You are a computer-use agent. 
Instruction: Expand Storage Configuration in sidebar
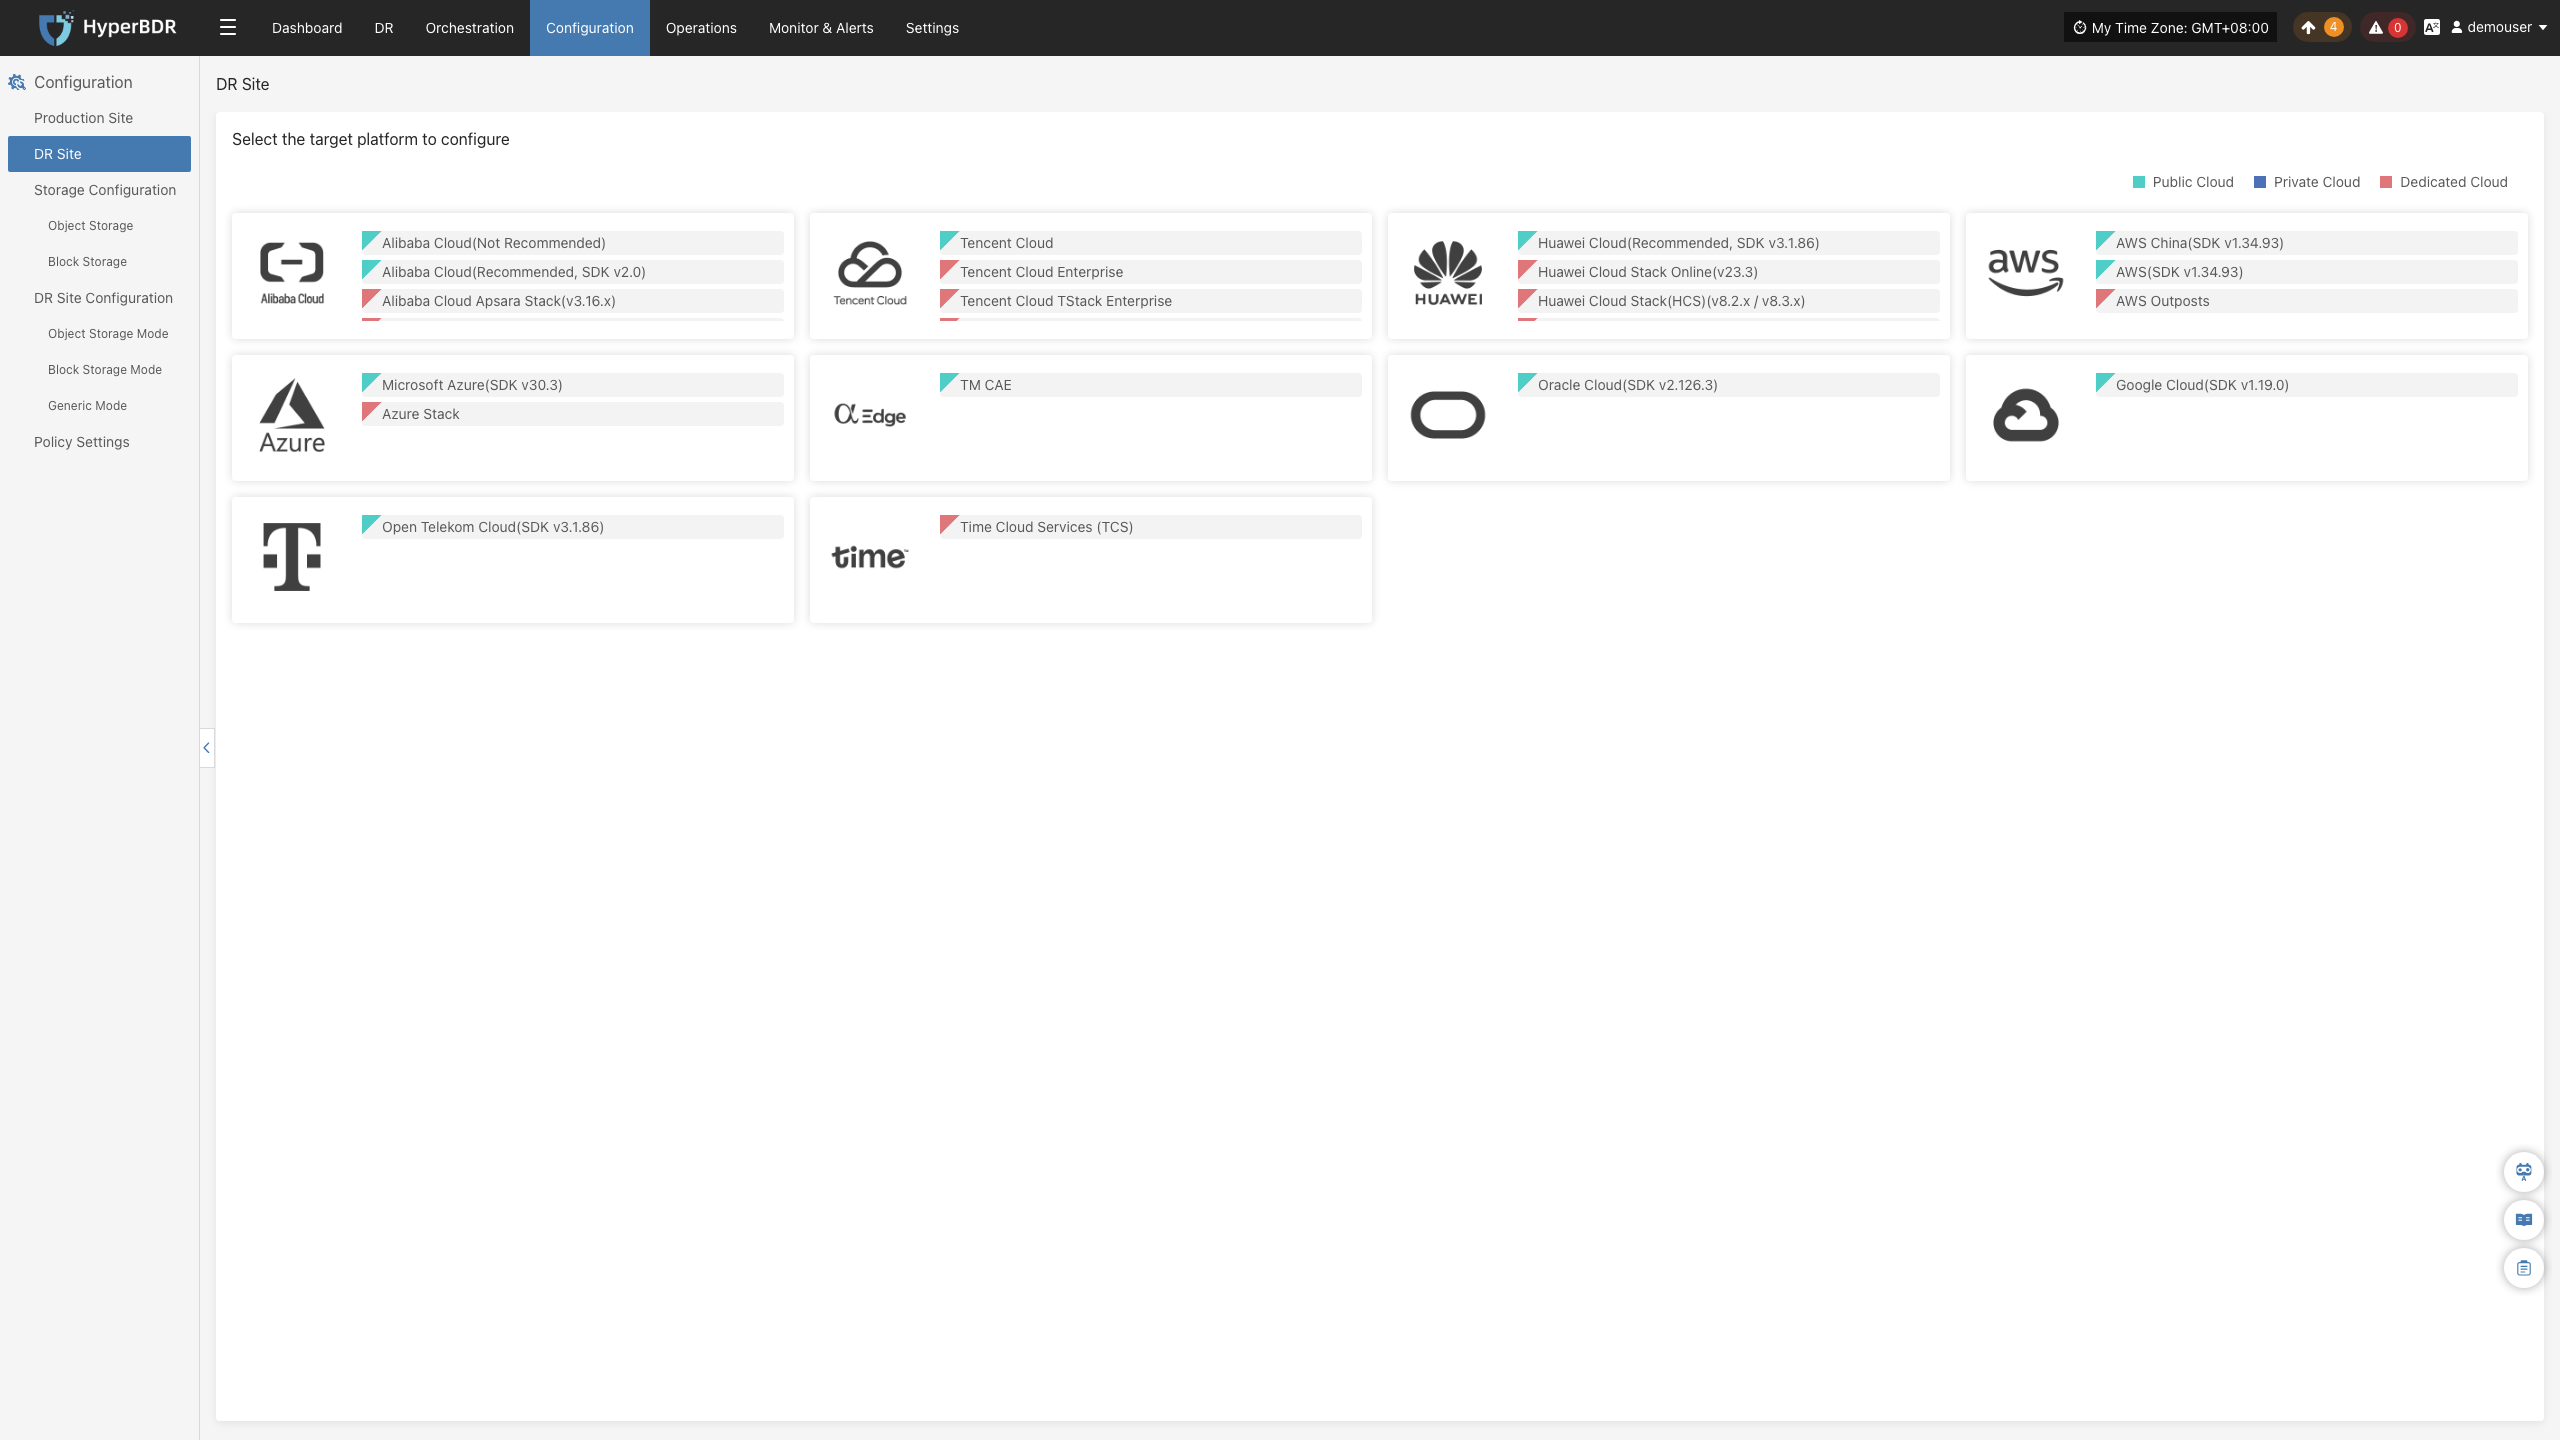[99, 190]
